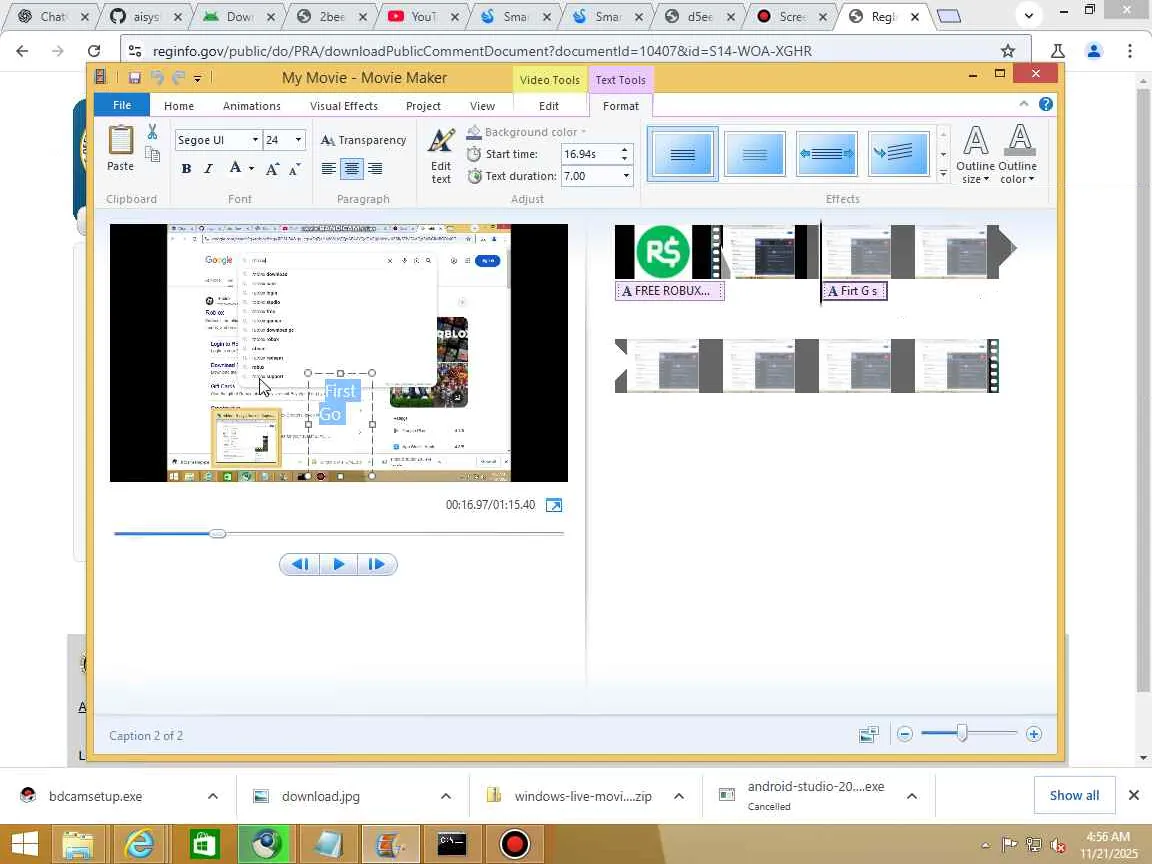This screenshot has width=1152, height=864.
Task: Grow font size with larger A icon
Action: click(x=272, y=169)
